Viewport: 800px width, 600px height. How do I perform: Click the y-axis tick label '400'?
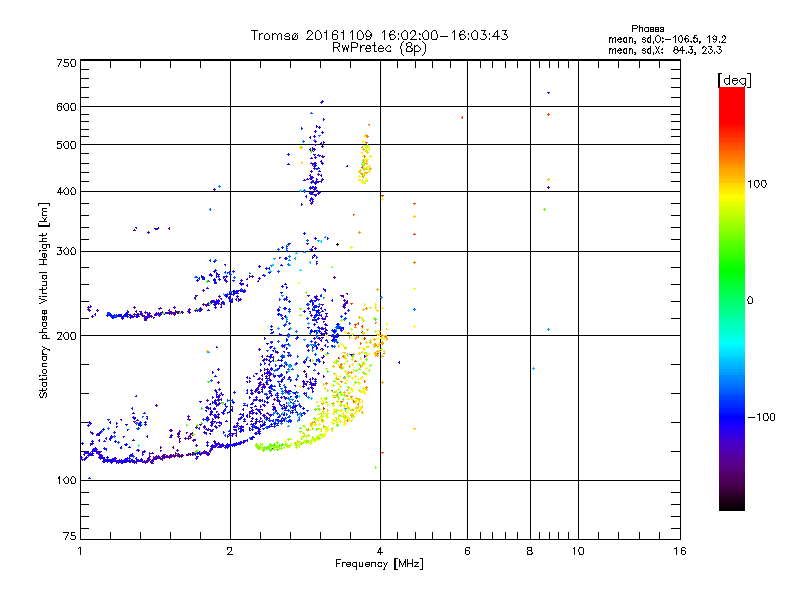point(66,191)
